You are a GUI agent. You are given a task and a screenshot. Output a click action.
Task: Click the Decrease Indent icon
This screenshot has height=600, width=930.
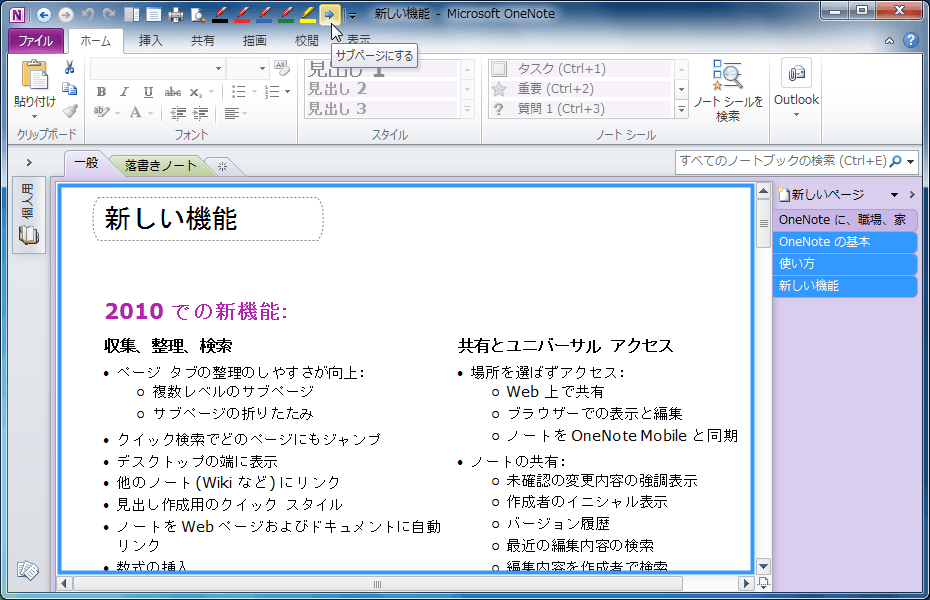coord(177,113)
